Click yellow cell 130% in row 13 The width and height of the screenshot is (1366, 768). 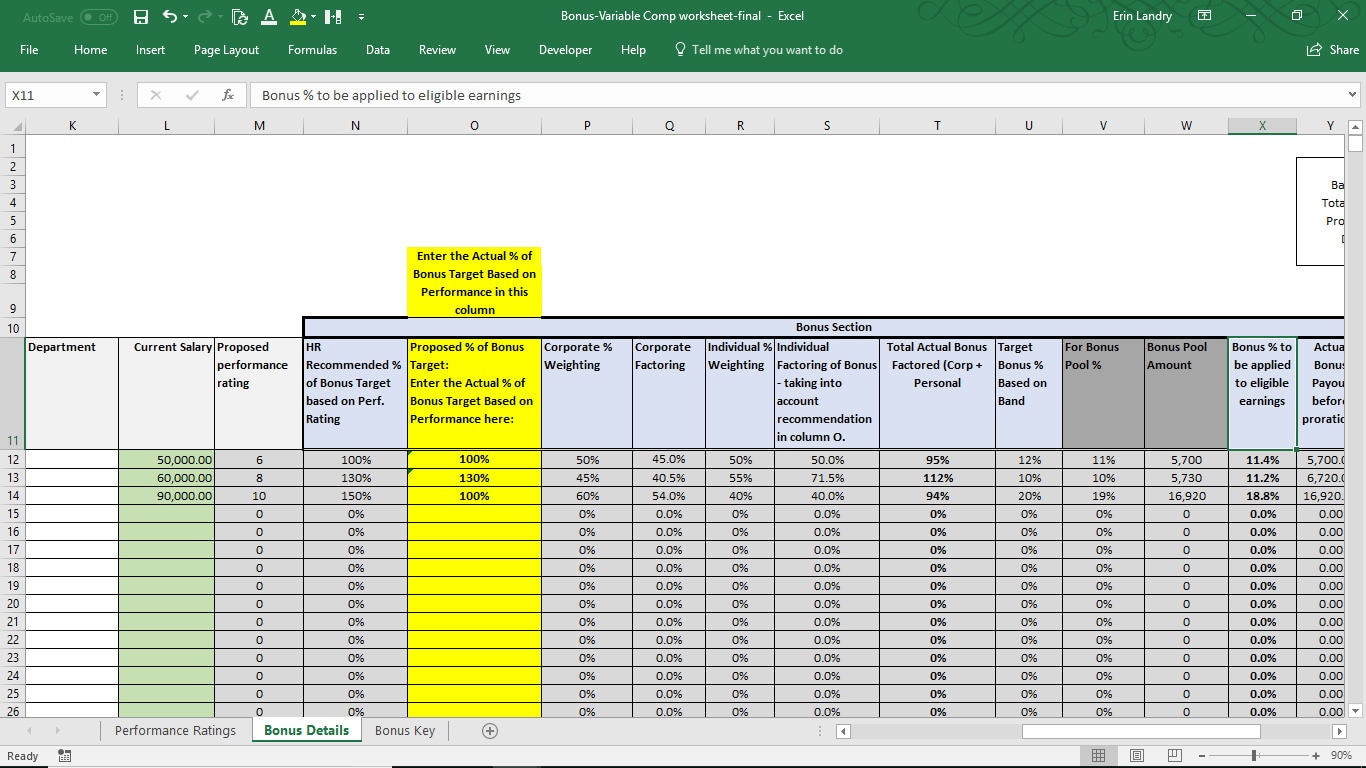[x=474, y=478]
